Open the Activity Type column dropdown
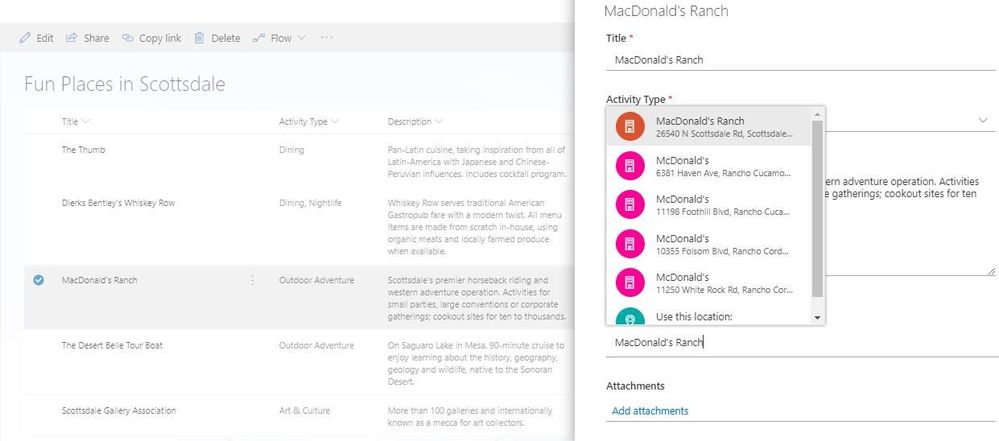The height and width of the screenshot is (441, 999). 335,122
